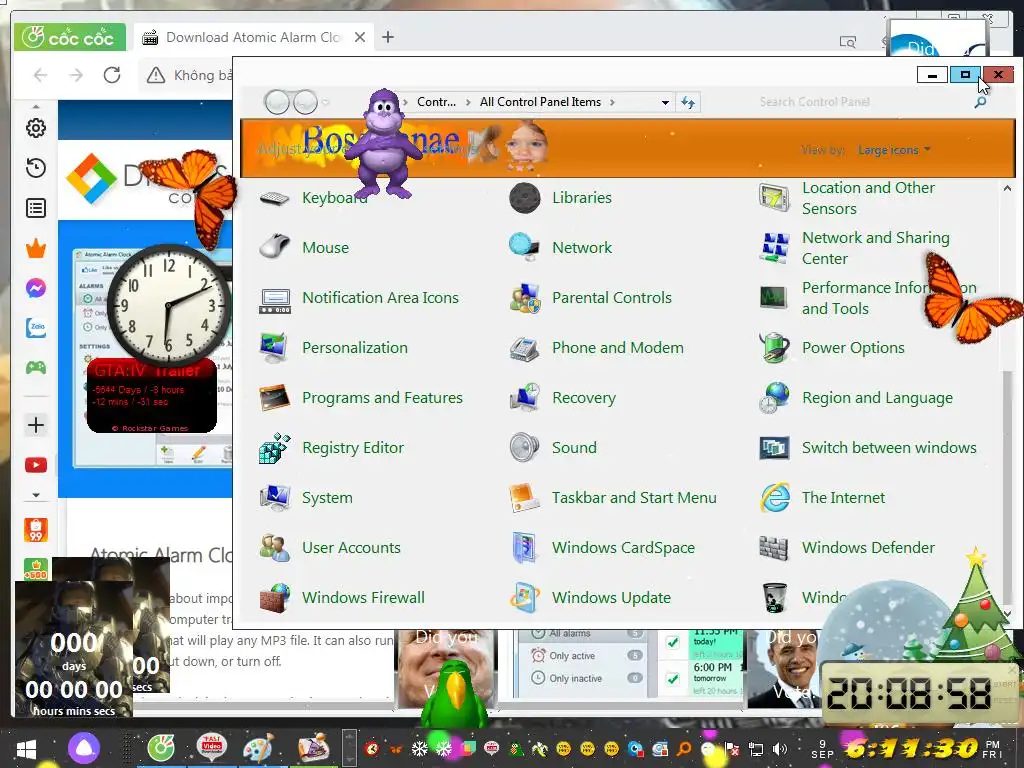Close the Atomic Alarm Clock browser tab

tap(360, 37)
